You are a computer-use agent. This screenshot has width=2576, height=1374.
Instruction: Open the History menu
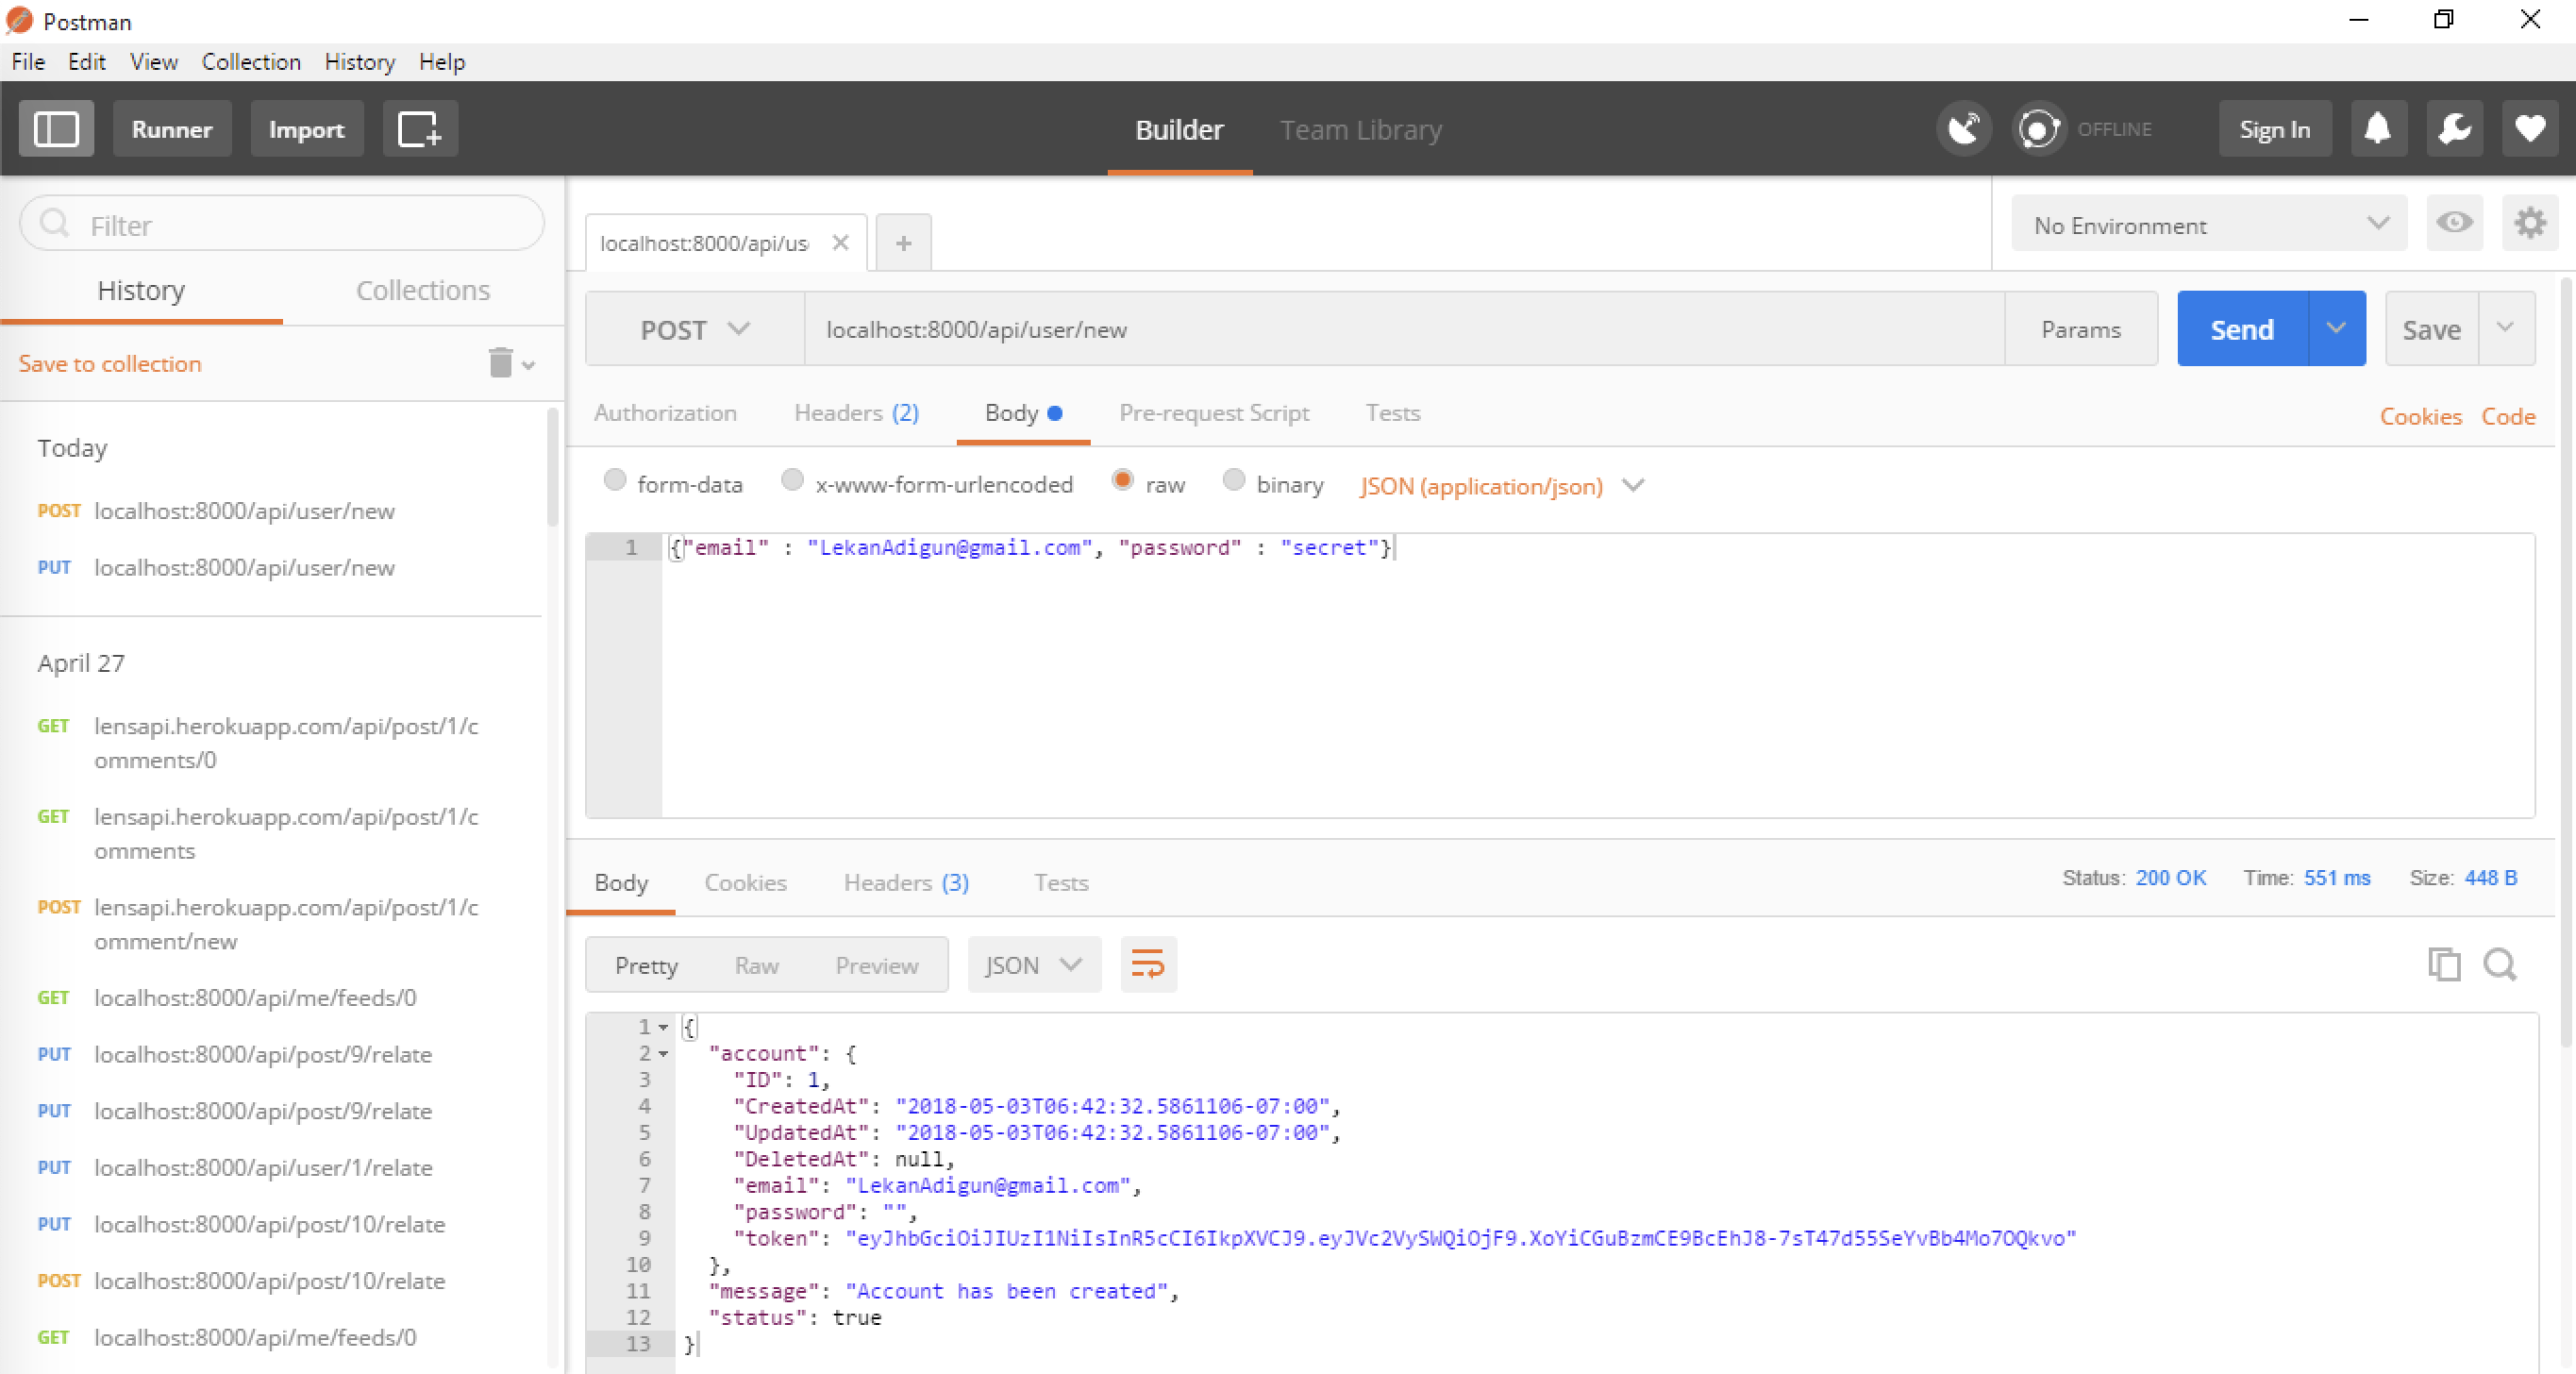coord(359,62)
